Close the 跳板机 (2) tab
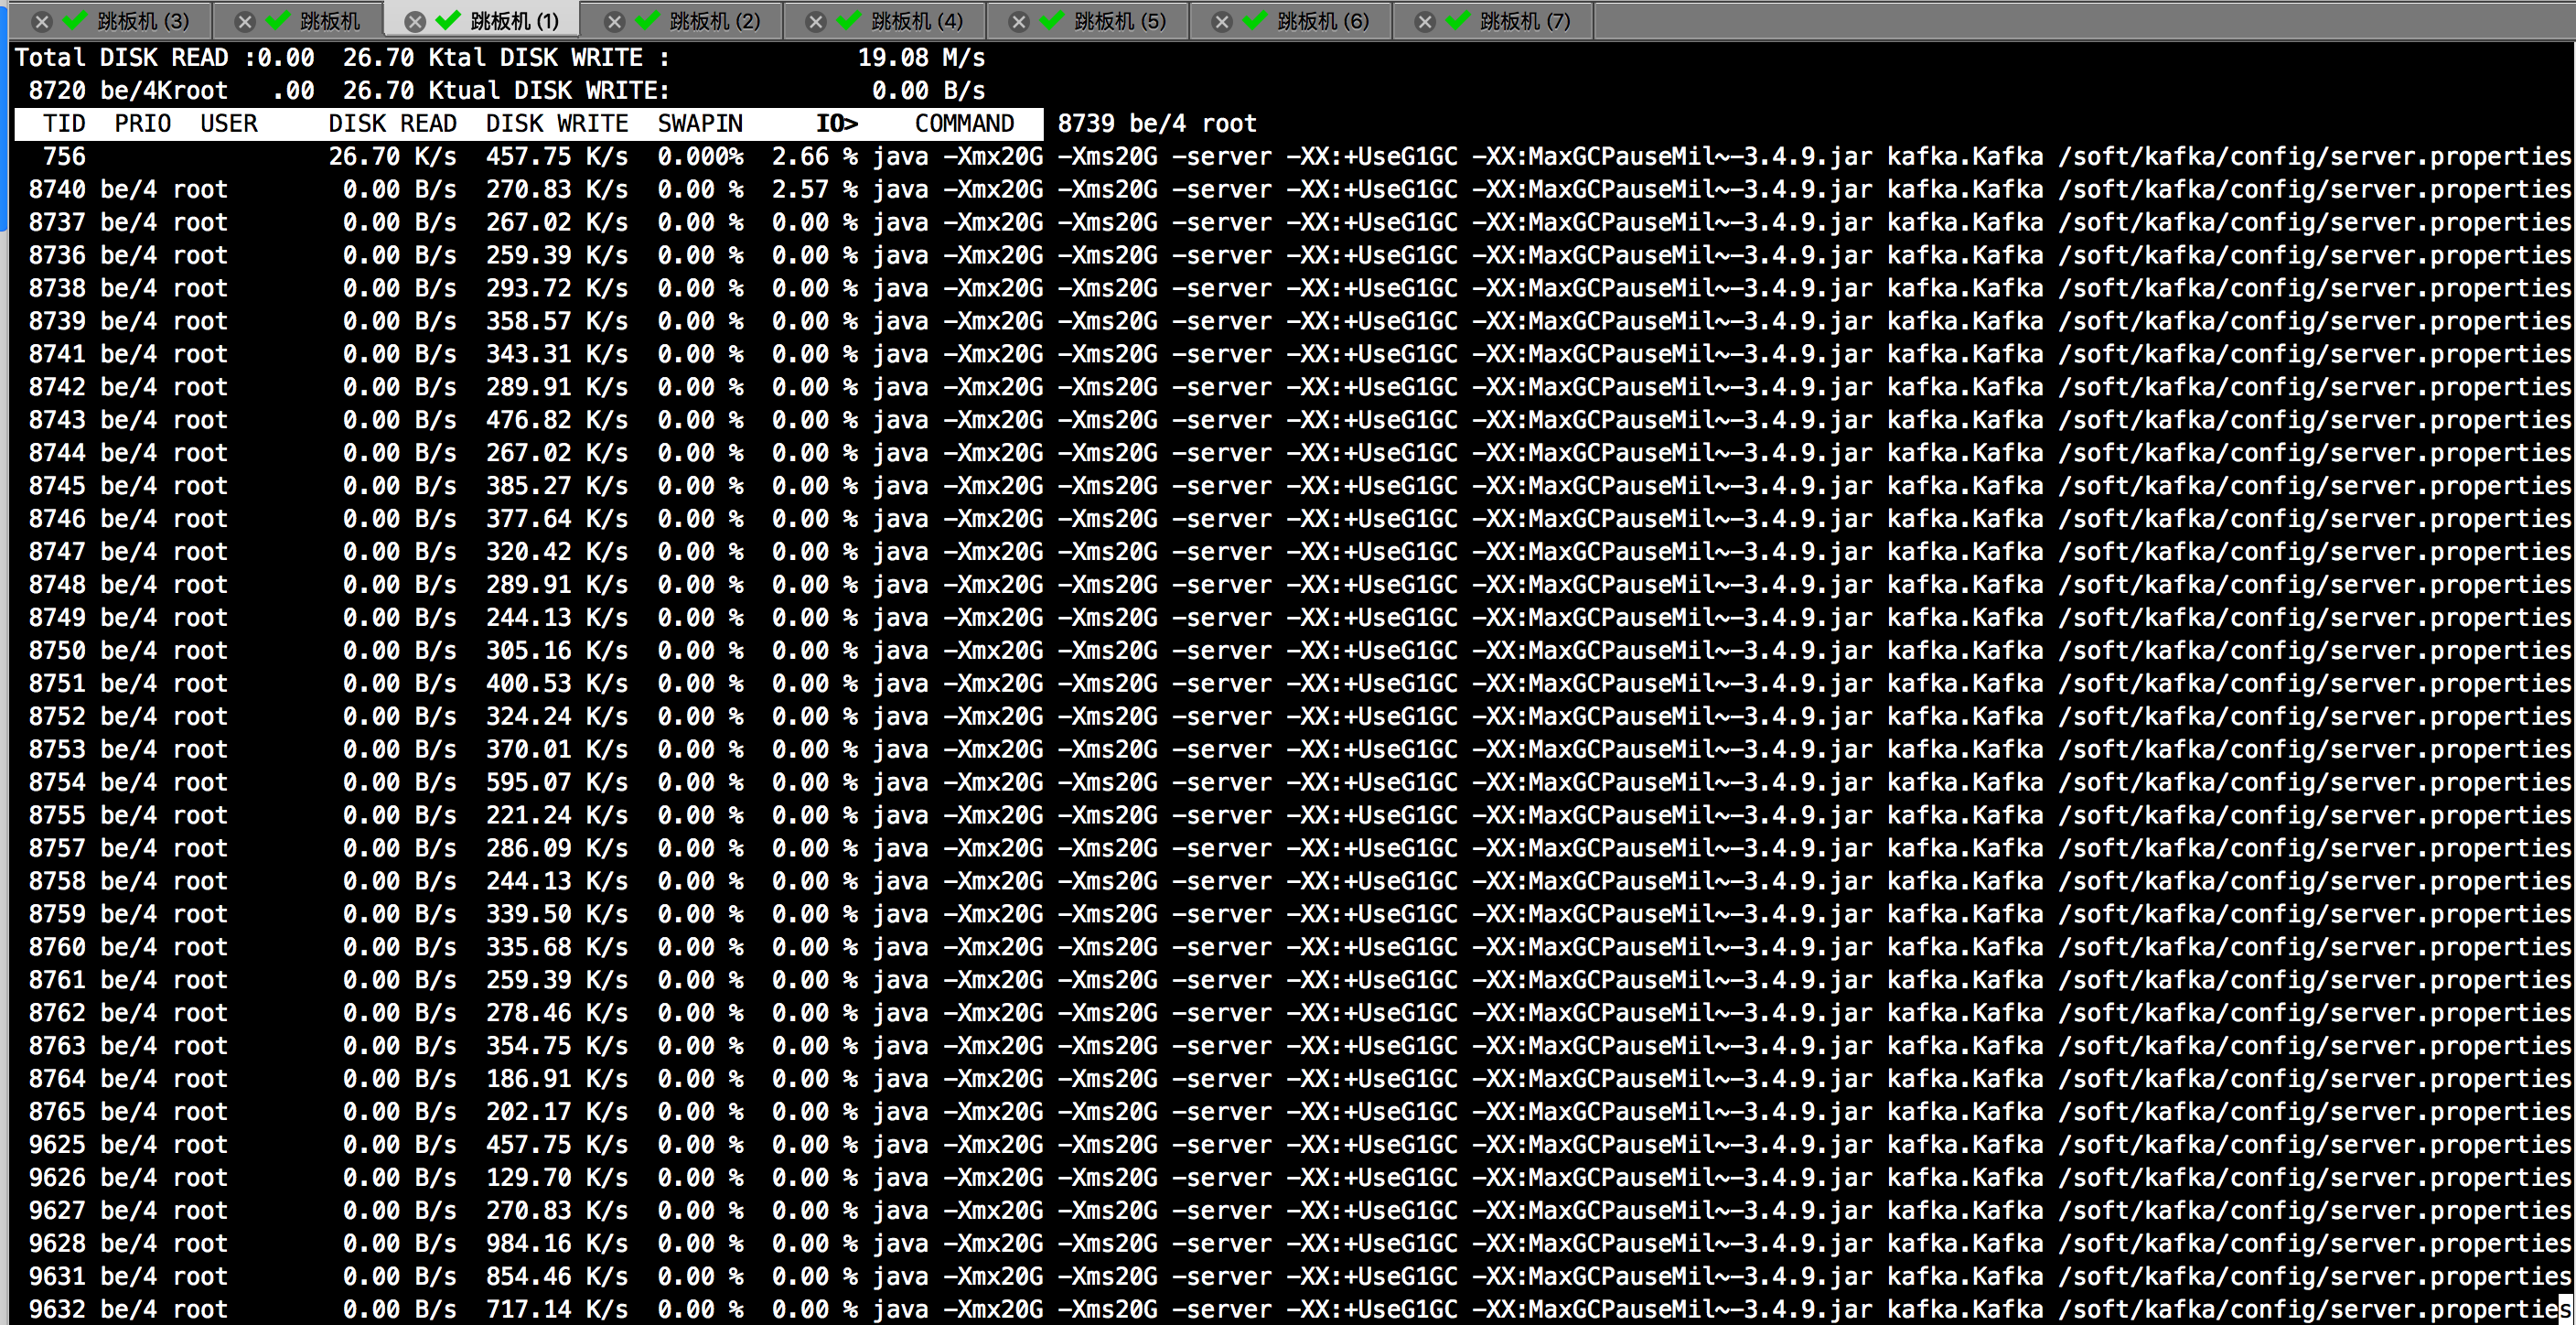Viewport: 2576px width, 1325px height. [615, 21]
